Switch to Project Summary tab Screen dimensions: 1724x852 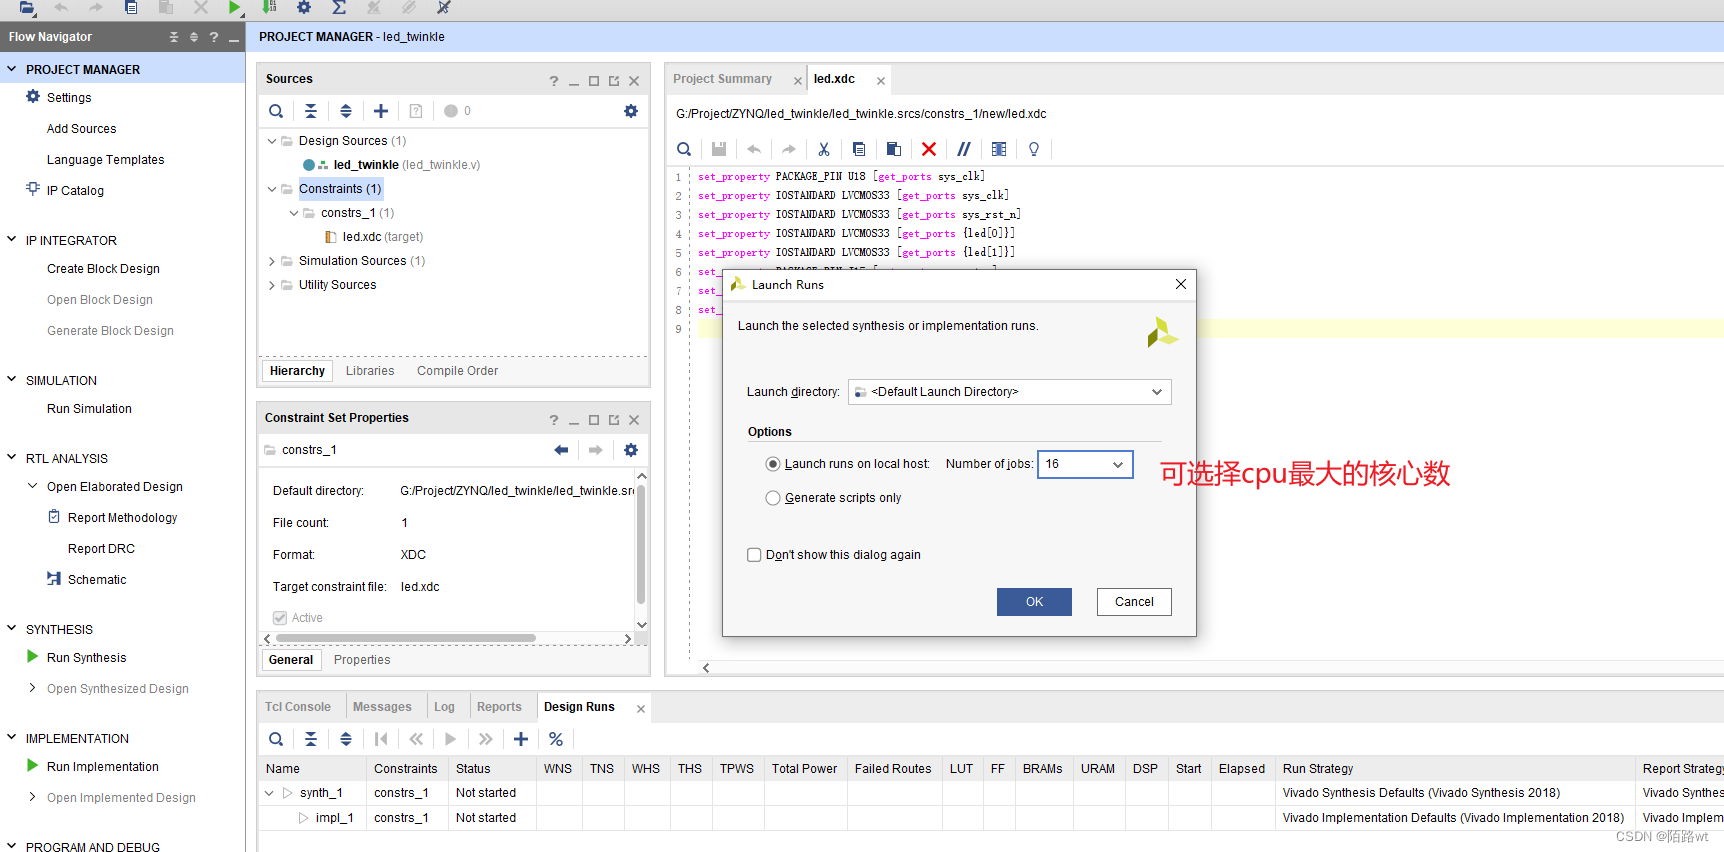722,79
